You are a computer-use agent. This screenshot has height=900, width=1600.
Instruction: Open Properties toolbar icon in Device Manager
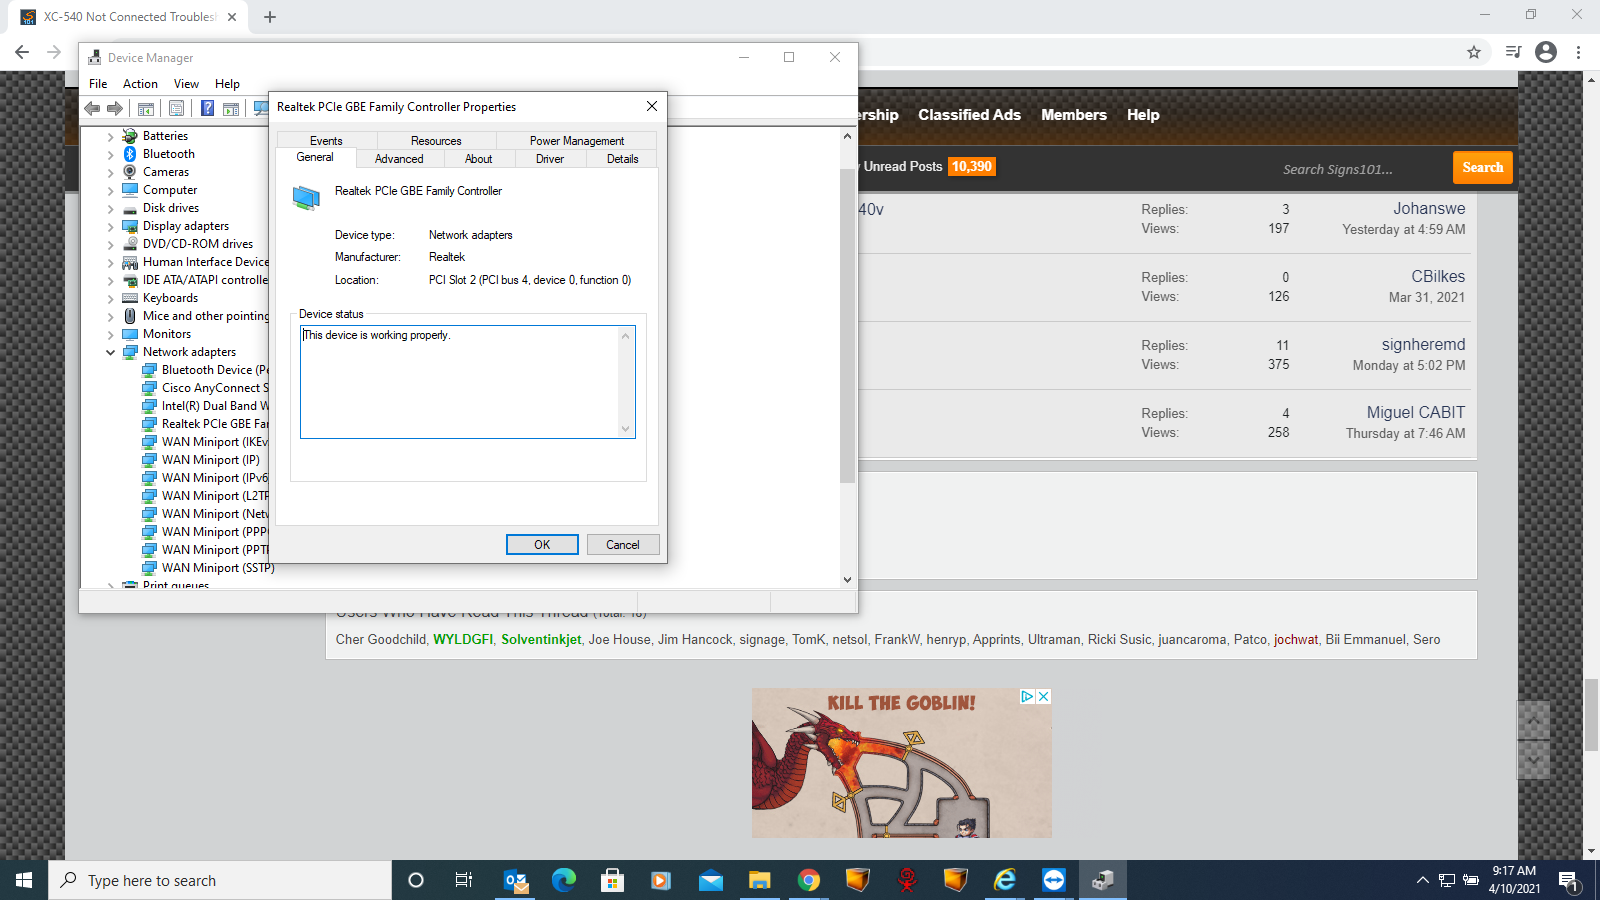coord(177,108)
